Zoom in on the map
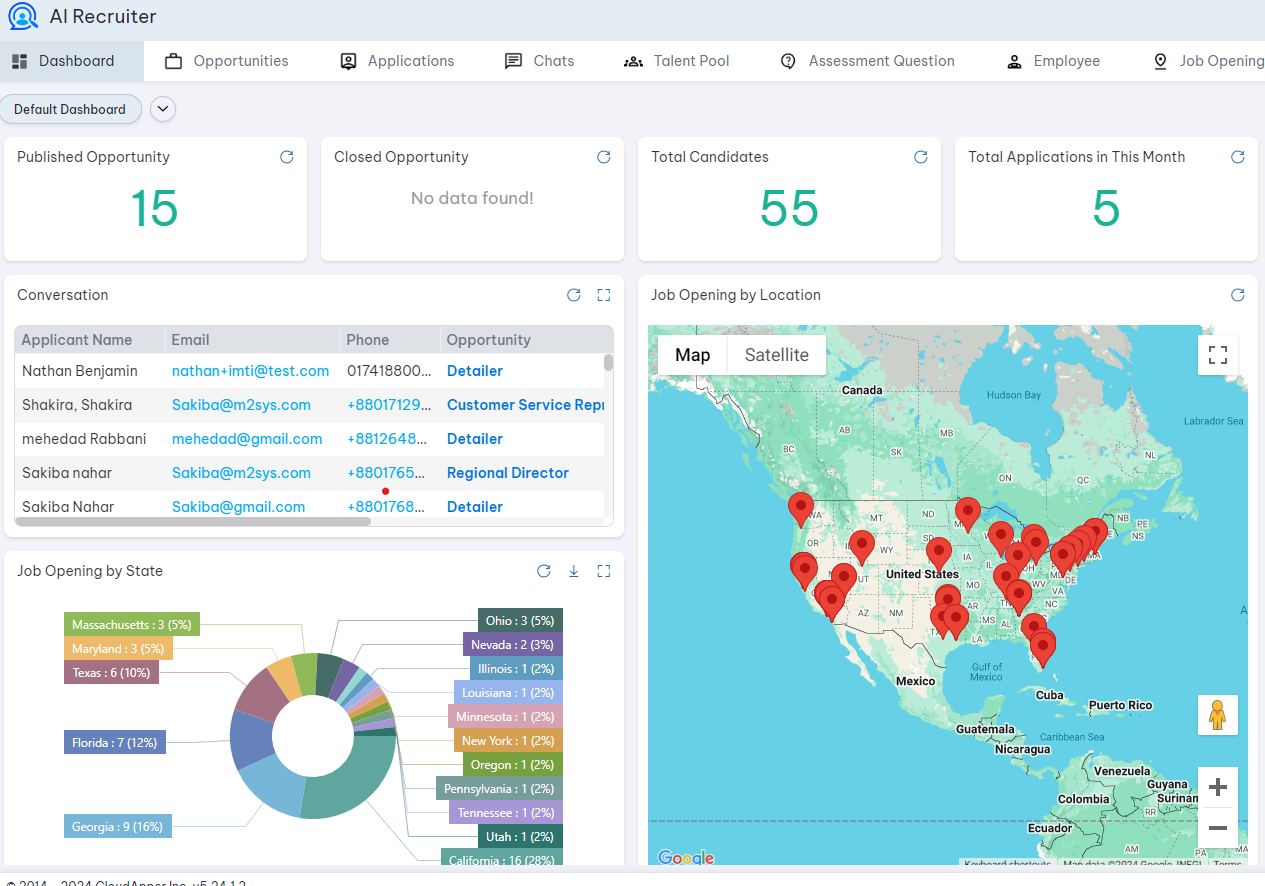 1217,787
